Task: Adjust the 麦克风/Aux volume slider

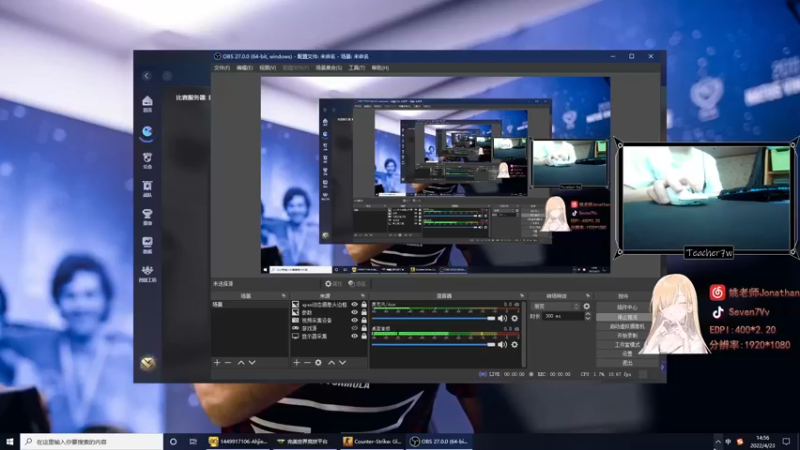Action: 434,318
